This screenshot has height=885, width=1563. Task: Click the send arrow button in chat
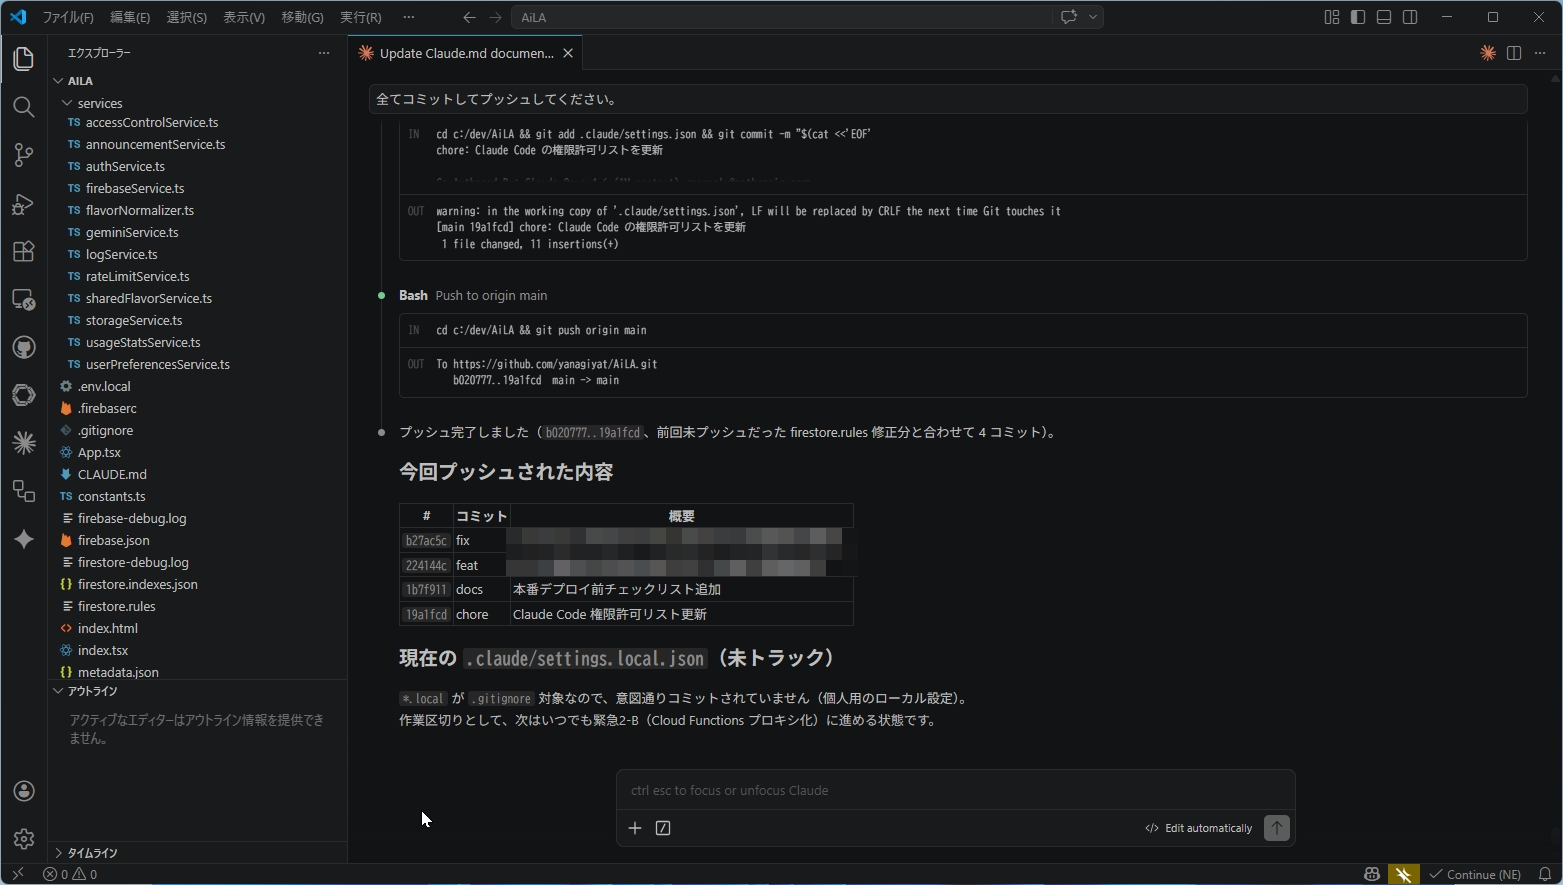pyautogui.click(x=1277, y=828)
